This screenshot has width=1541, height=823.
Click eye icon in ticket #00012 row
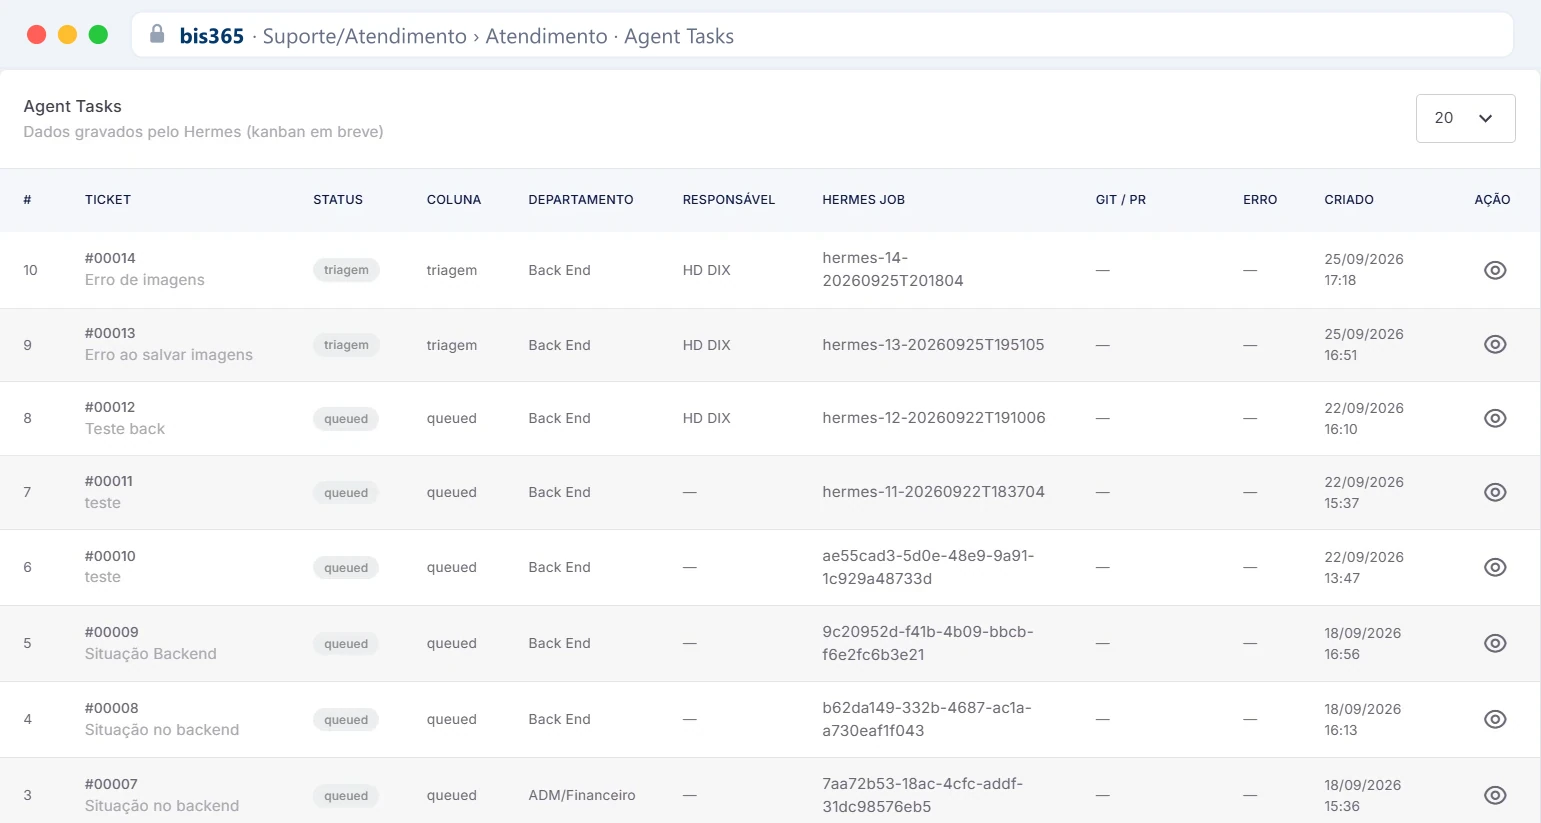tap(1495, 418)
